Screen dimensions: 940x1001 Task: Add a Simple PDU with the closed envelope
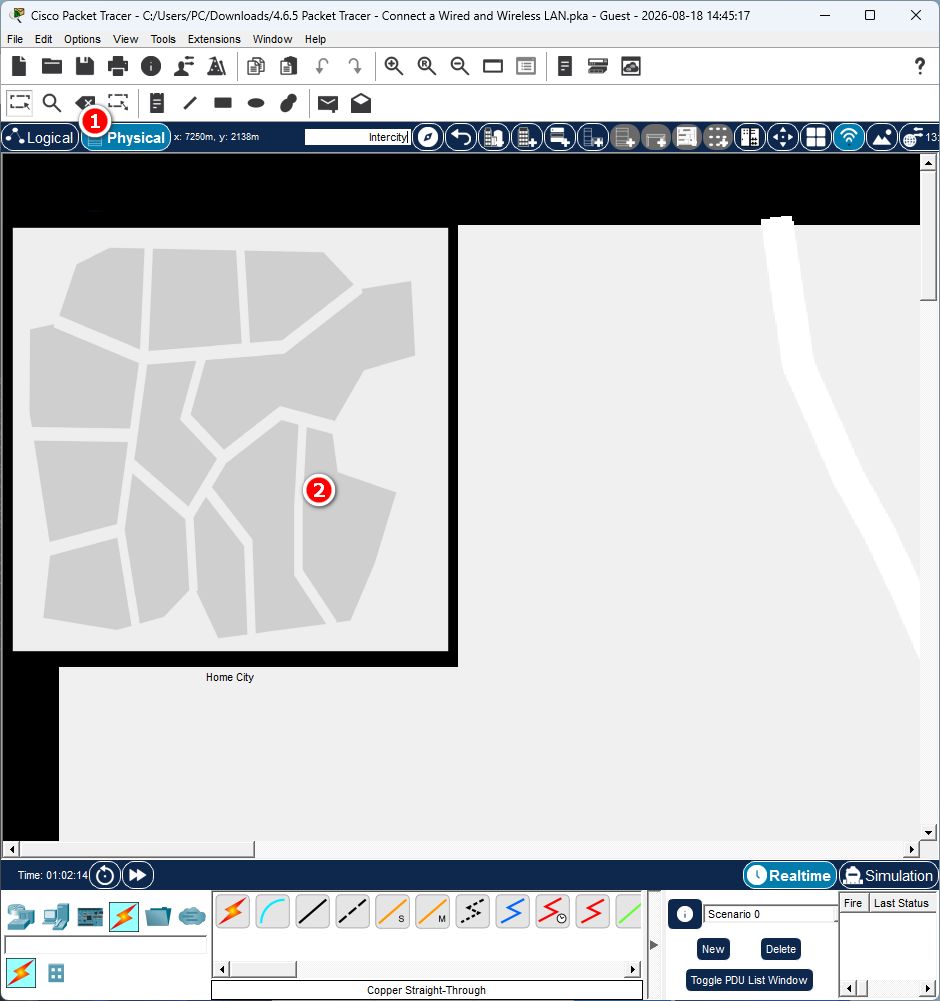(328, 103)
